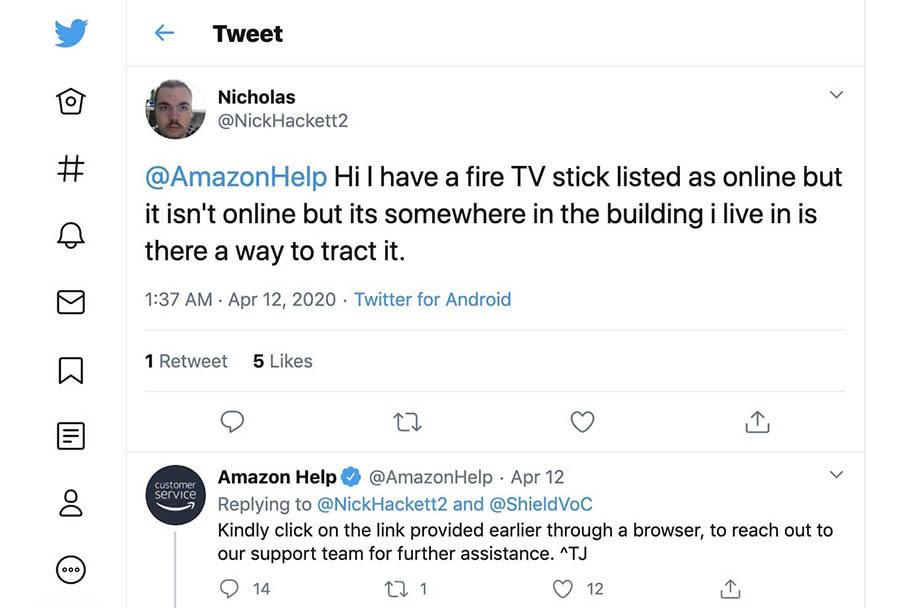Open the chevron menu on Amazon Help reply
Viewport: 900px width, 608px height.
[837, 474]
